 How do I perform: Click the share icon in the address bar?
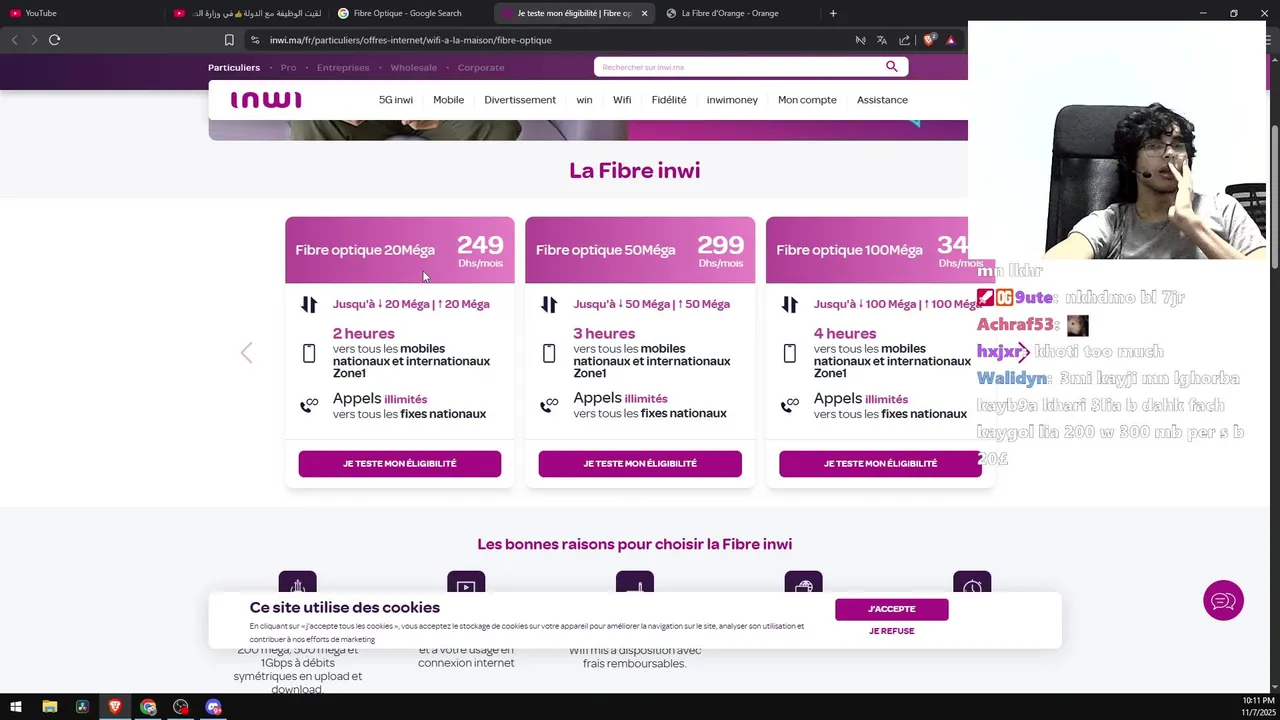pos(905,40)
